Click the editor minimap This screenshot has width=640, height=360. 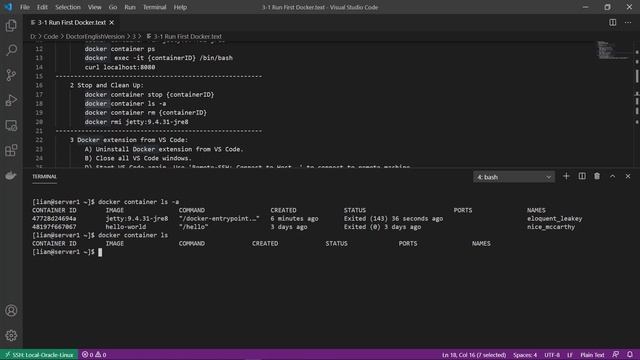[x=612, y=51]
